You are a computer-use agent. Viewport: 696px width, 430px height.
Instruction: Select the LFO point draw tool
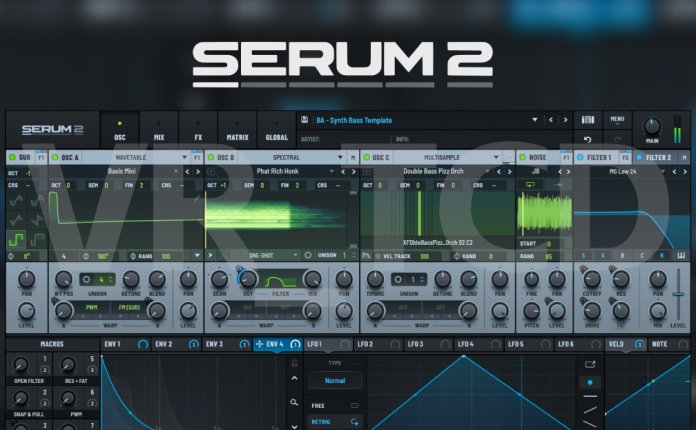590,382
